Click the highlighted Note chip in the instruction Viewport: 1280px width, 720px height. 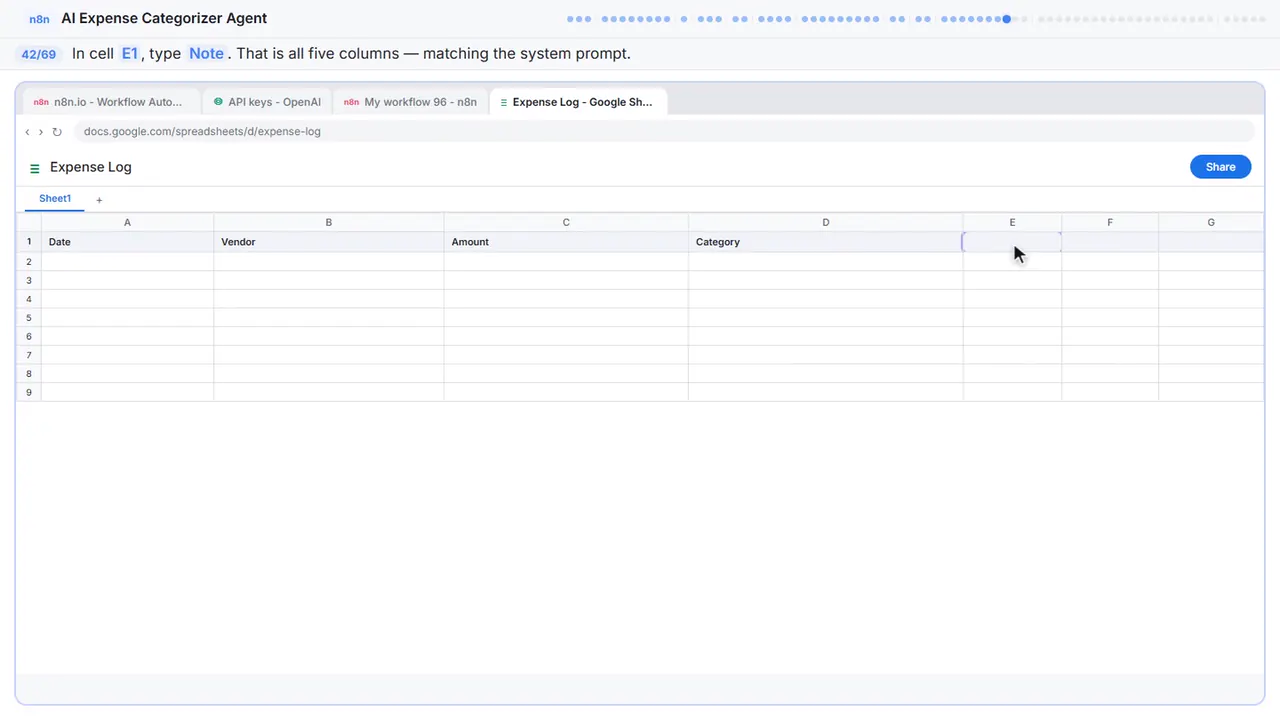pos(207,54)
